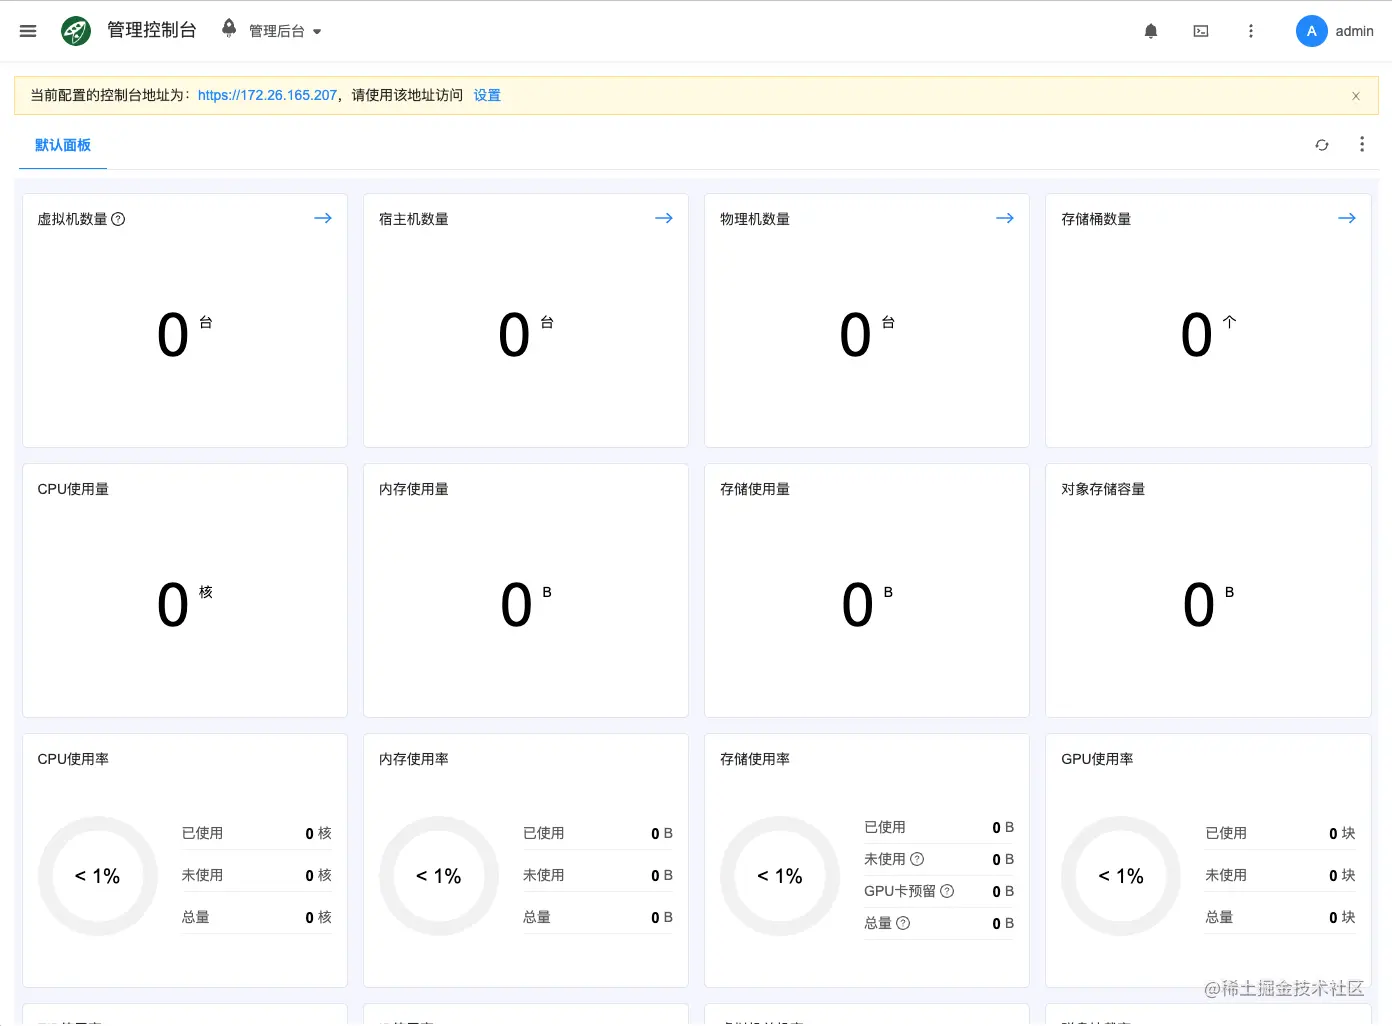Open the https://172.26.165.207 link
Screen dimensions: 1392x1026
(x=267, y=95)
